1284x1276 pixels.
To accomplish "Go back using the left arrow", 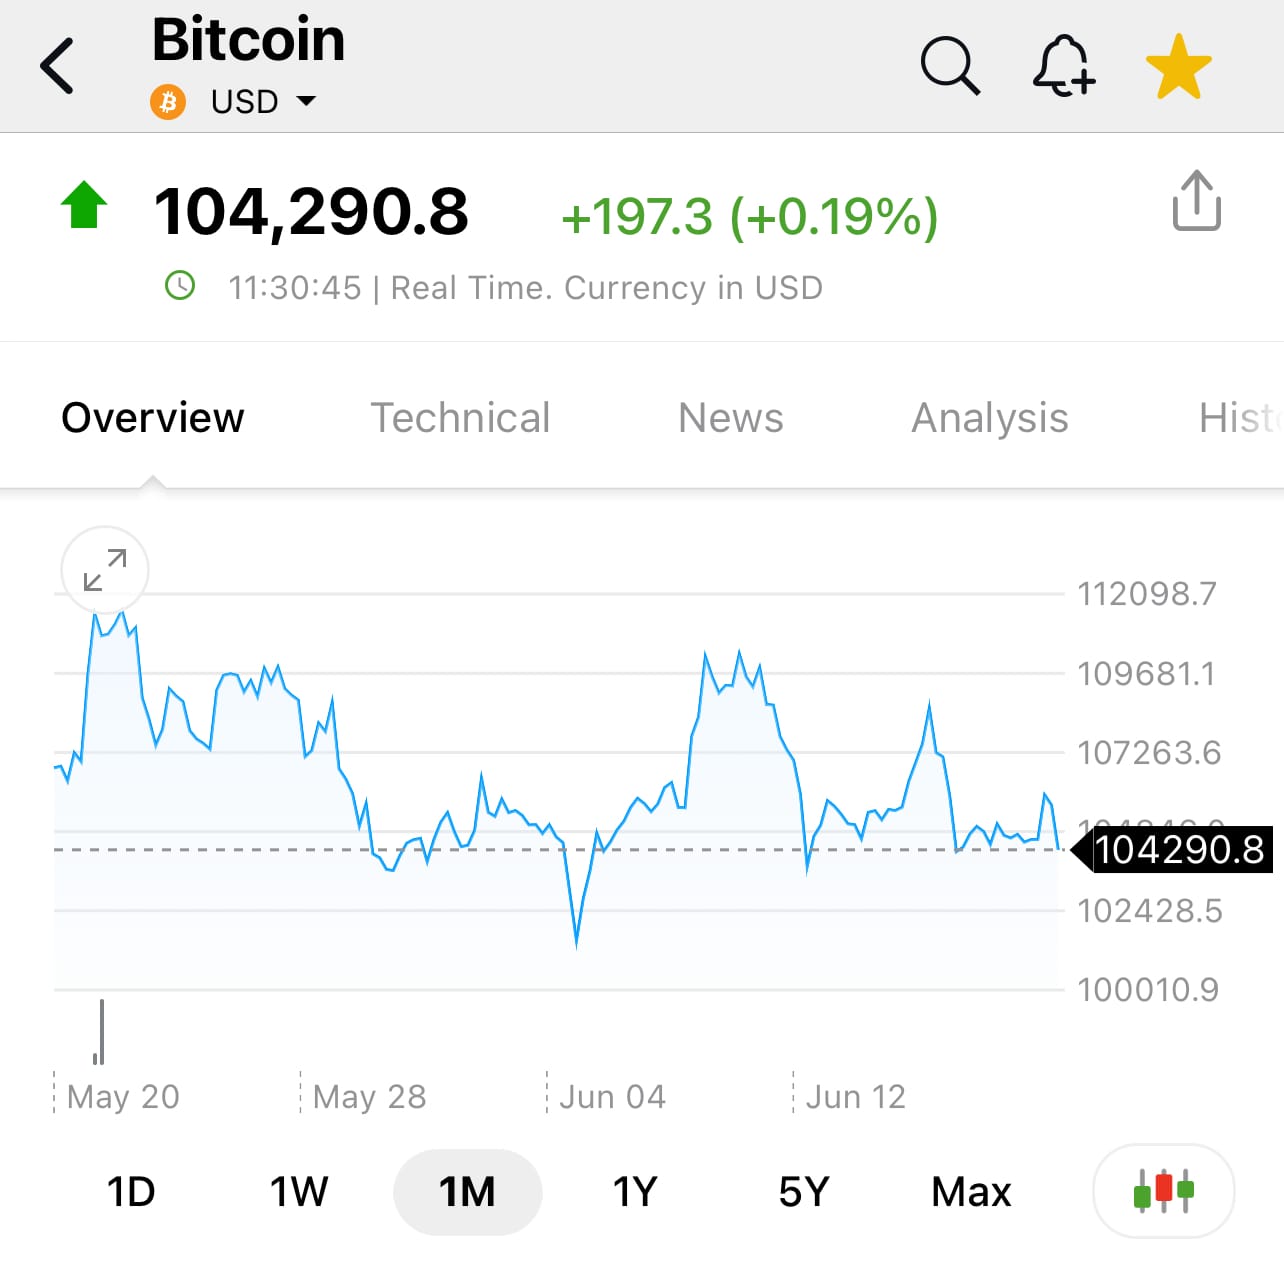I will [57, 66].
